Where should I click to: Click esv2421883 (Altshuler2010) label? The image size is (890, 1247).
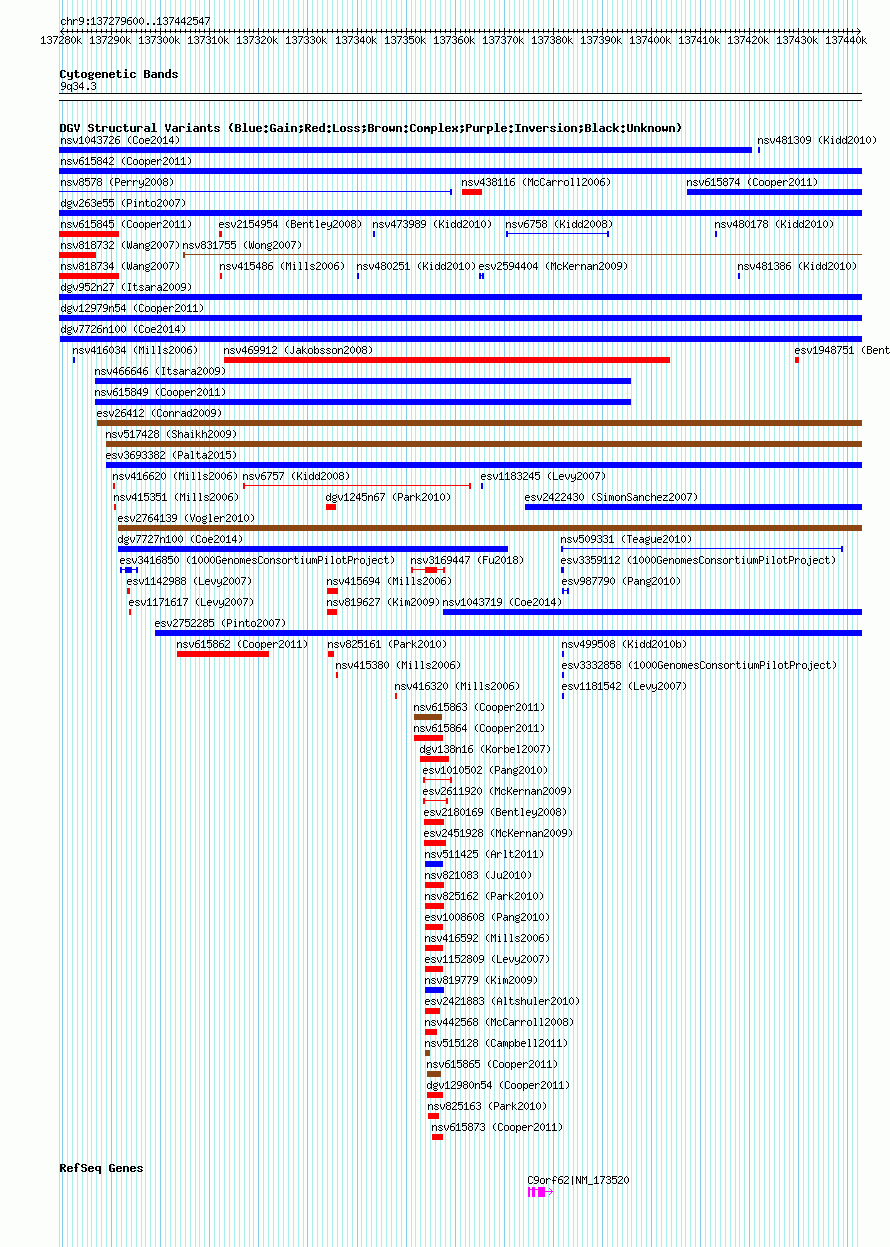point(502,1001)
